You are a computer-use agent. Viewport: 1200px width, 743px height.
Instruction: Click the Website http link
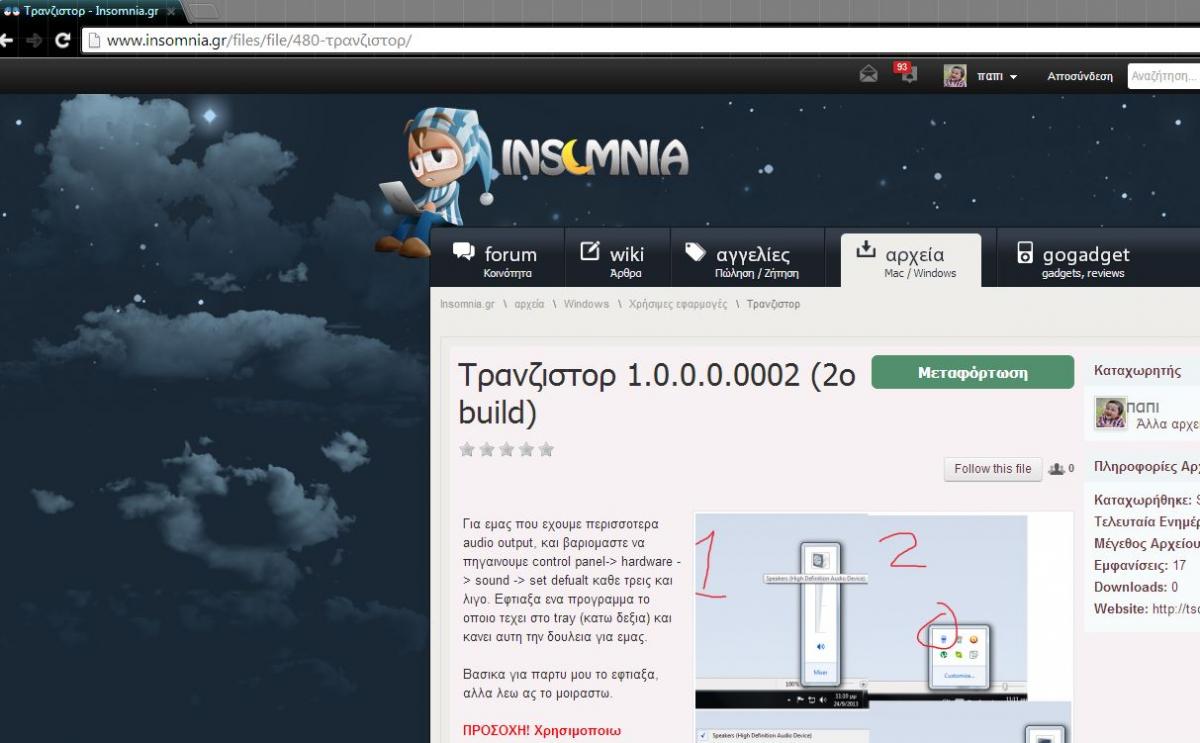coord(1176,609)
